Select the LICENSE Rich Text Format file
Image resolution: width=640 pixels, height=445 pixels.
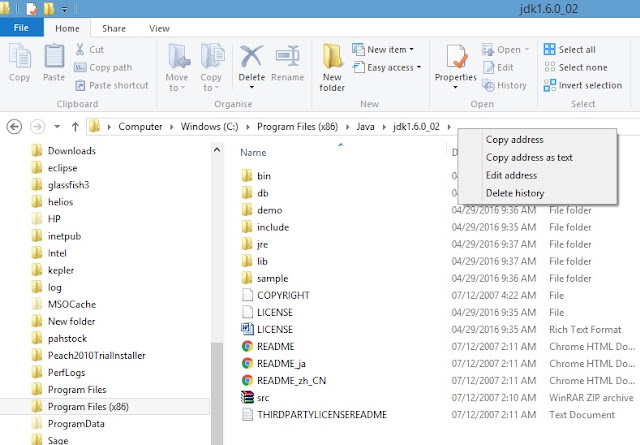point(274,329)
